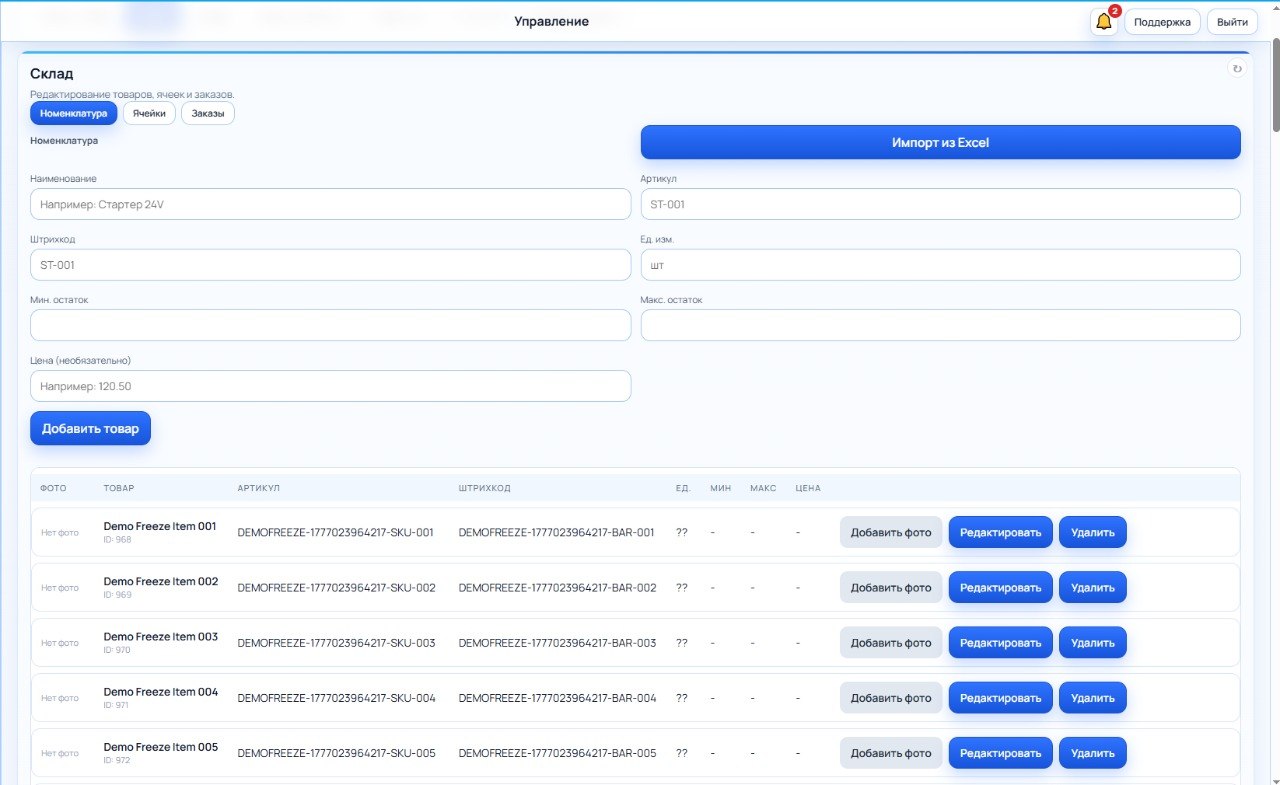This screenshot has width=1280, height=785.
Task: Click the Нет фото placeholder for Item 003
Action: click(60, 643)
